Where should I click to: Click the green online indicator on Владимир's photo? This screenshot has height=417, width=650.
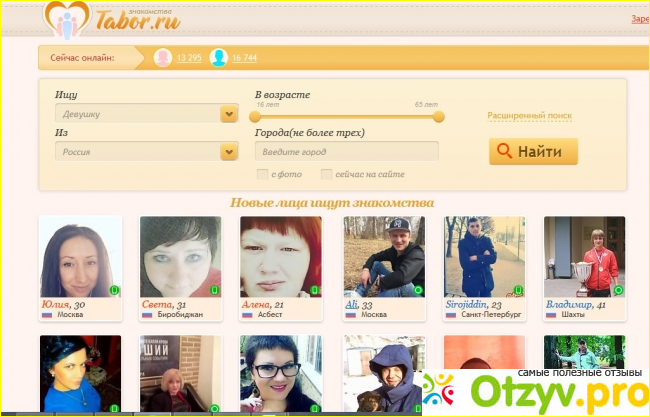pyautogui.click(x=618, y=290)
